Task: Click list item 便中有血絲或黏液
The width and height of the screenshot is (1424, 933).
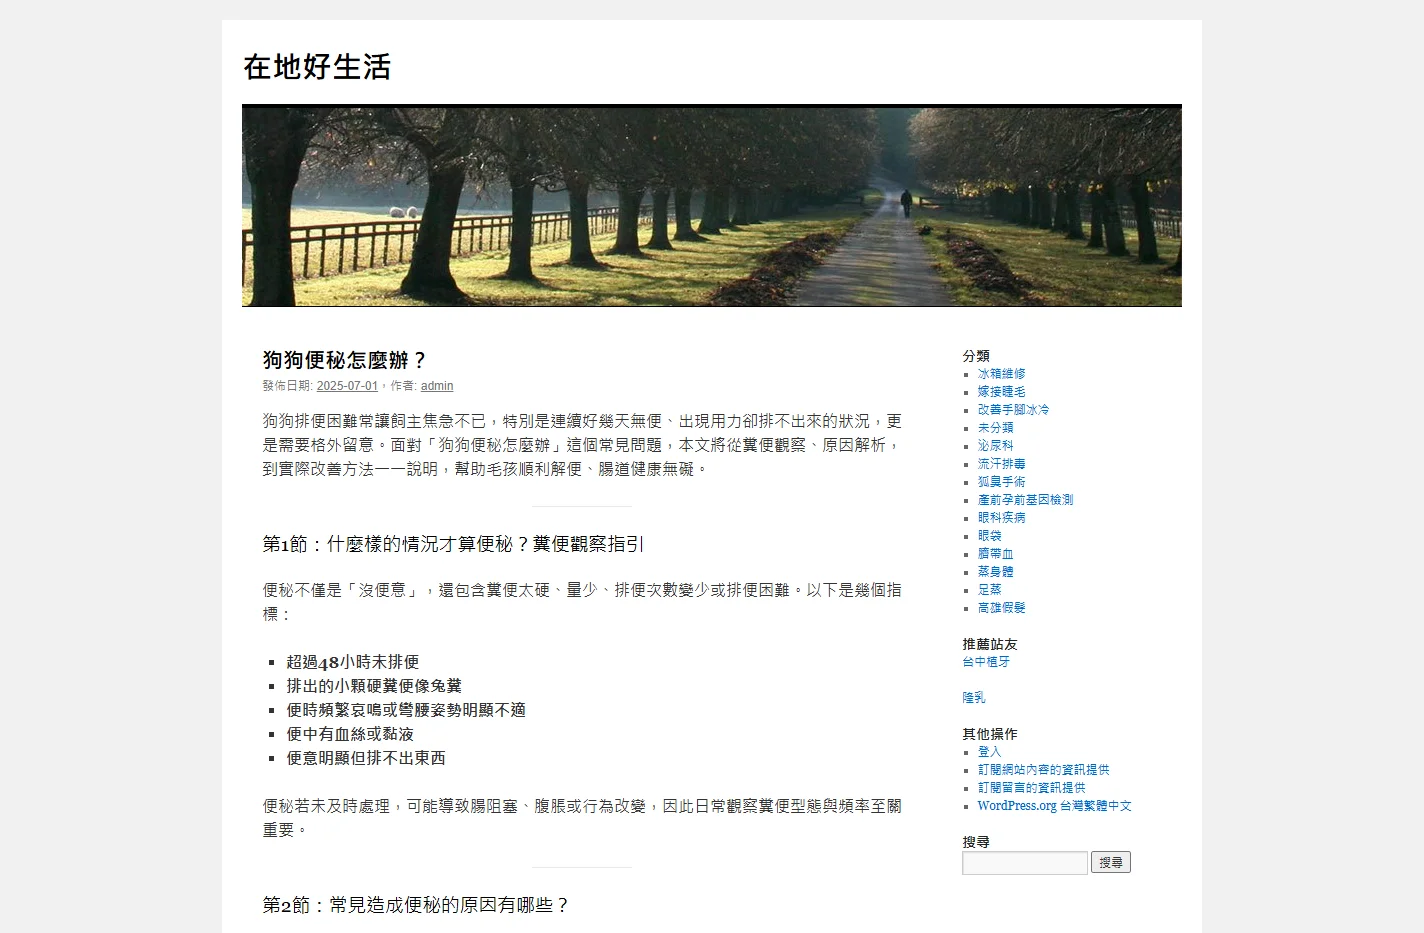Action: tap(350, 734)
